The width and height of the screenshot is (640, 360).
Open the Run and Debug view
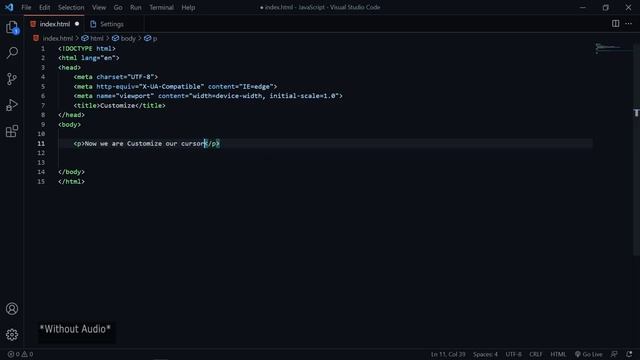pos(12,105)
